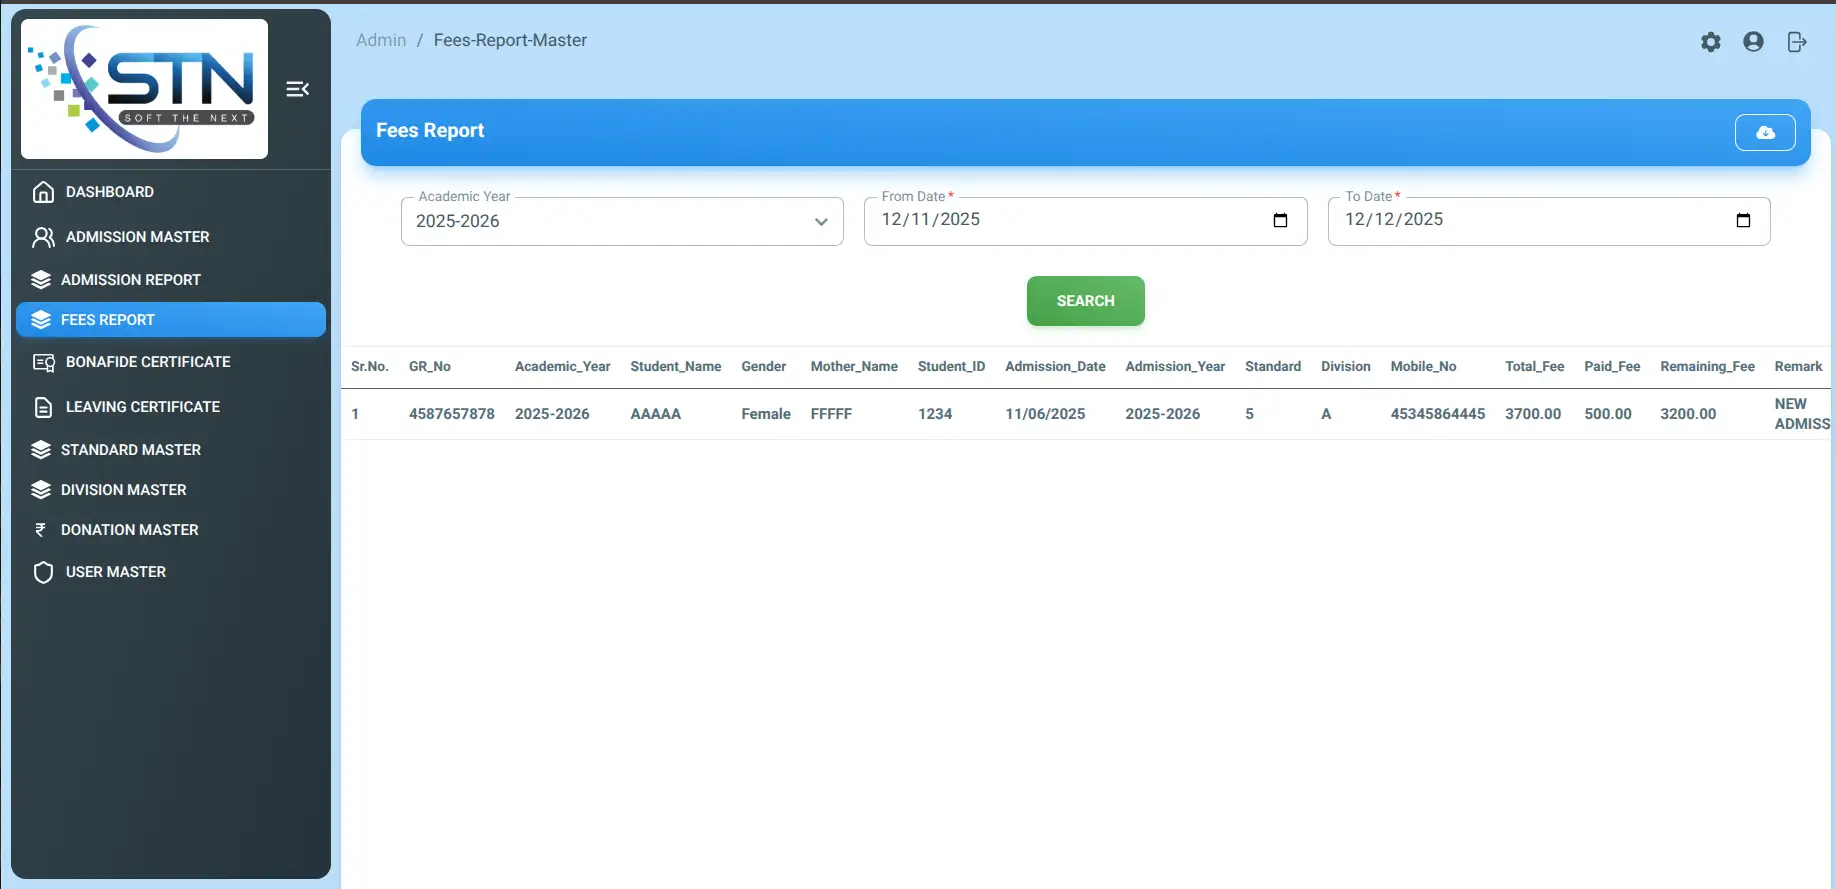Screen dimensions: 1836x889
Task: Collapse sidebar using the hamburger menu icon
Action: pyautogui.click(x=297, y=89)
